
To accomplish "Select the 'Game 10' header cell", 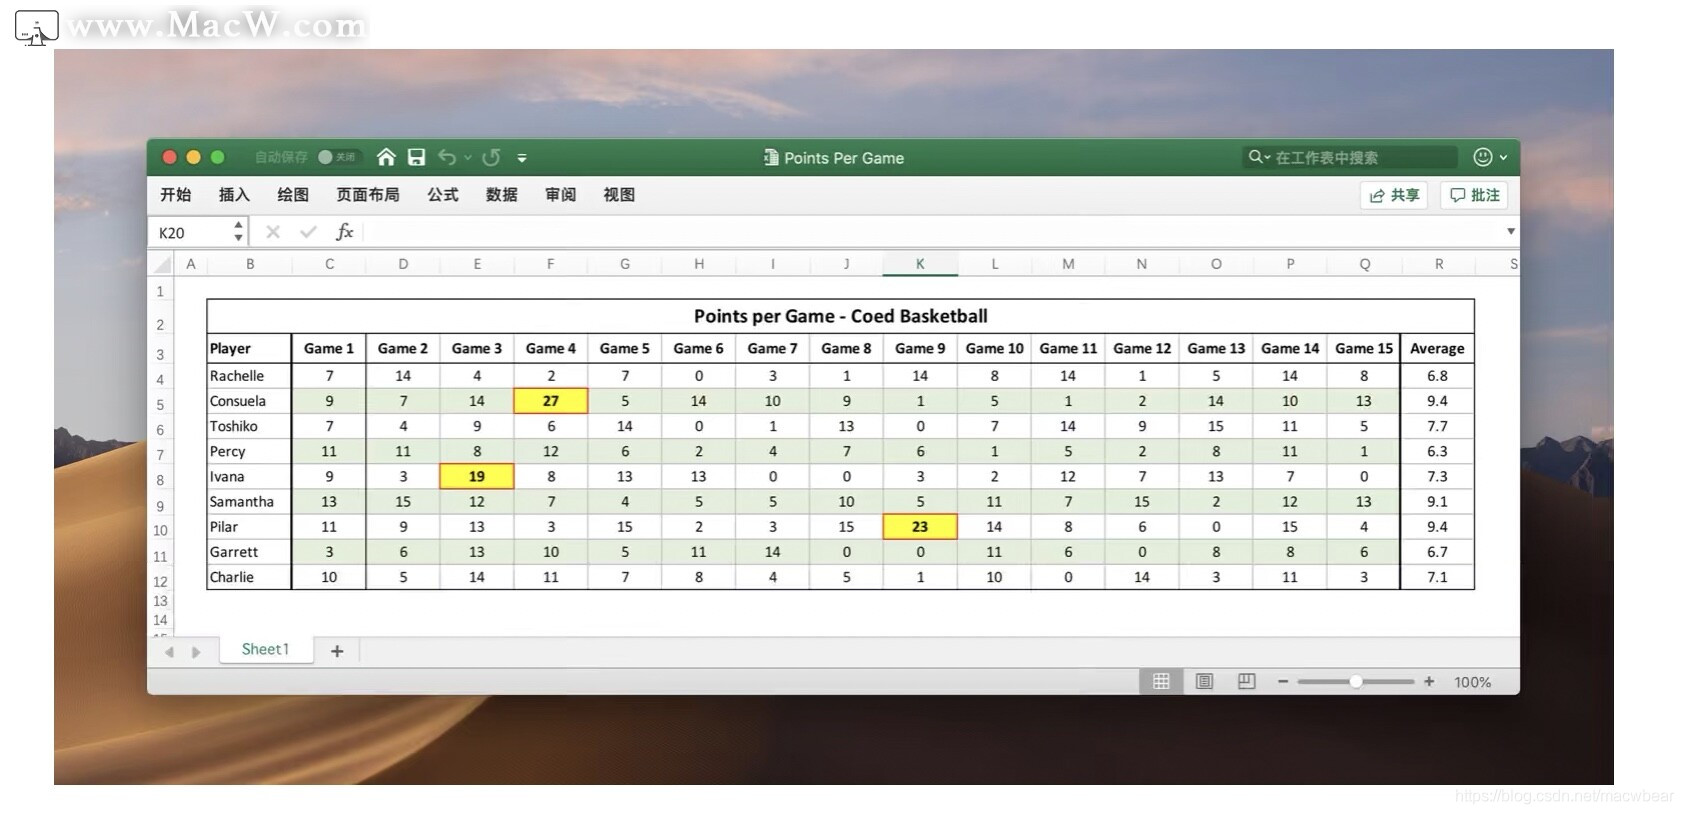I will tap(994, 348).
